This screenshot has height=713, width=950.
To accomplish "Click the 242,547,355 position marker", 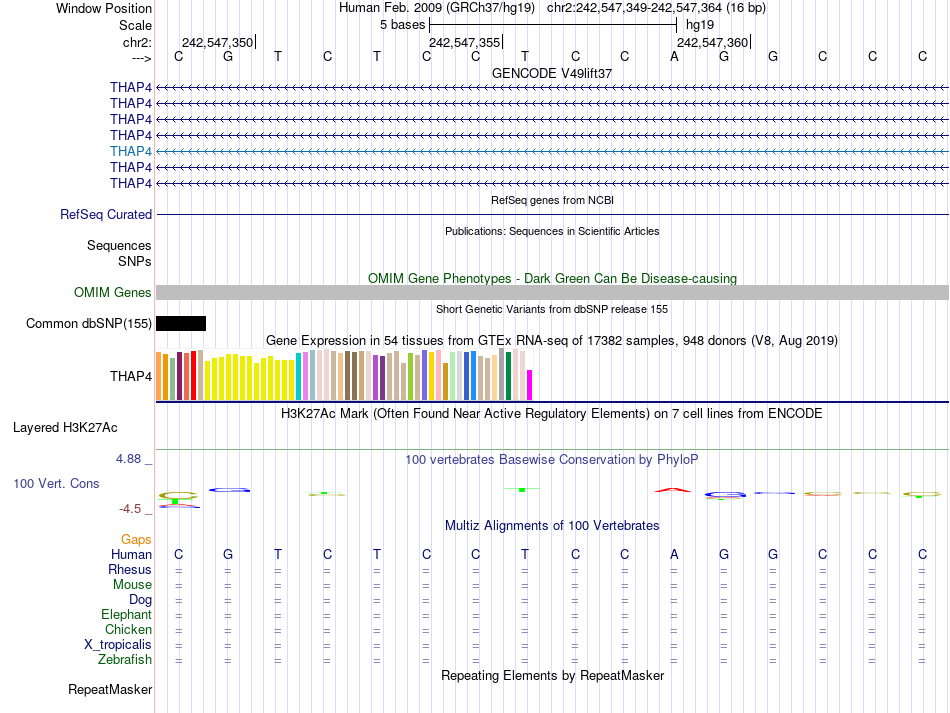I will tap(465, 42).
